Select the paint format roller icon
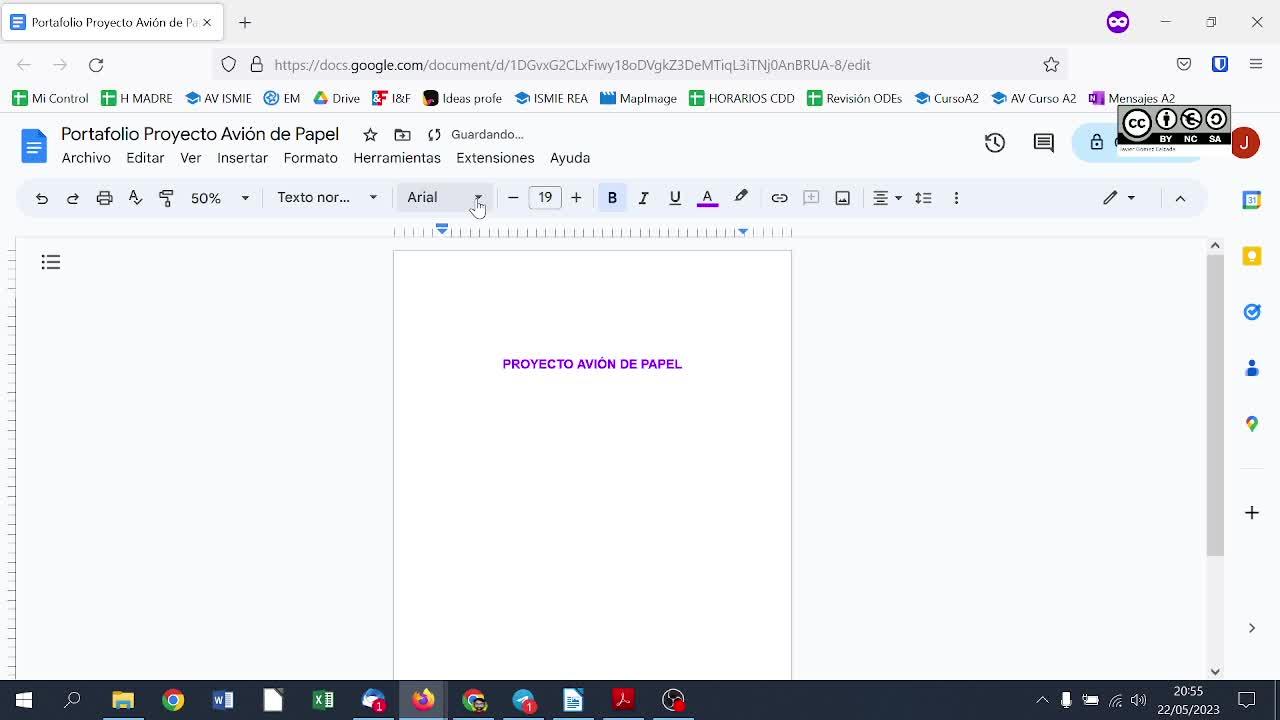 166,198
